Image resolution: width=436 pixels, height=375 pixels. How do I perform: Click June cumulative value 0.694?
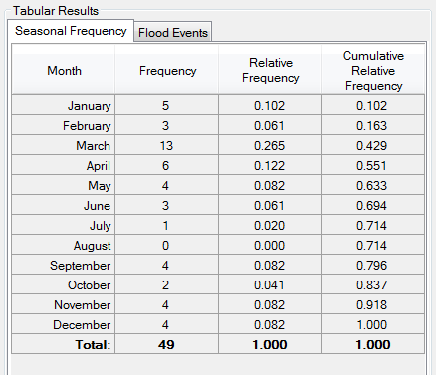[373, 205]
